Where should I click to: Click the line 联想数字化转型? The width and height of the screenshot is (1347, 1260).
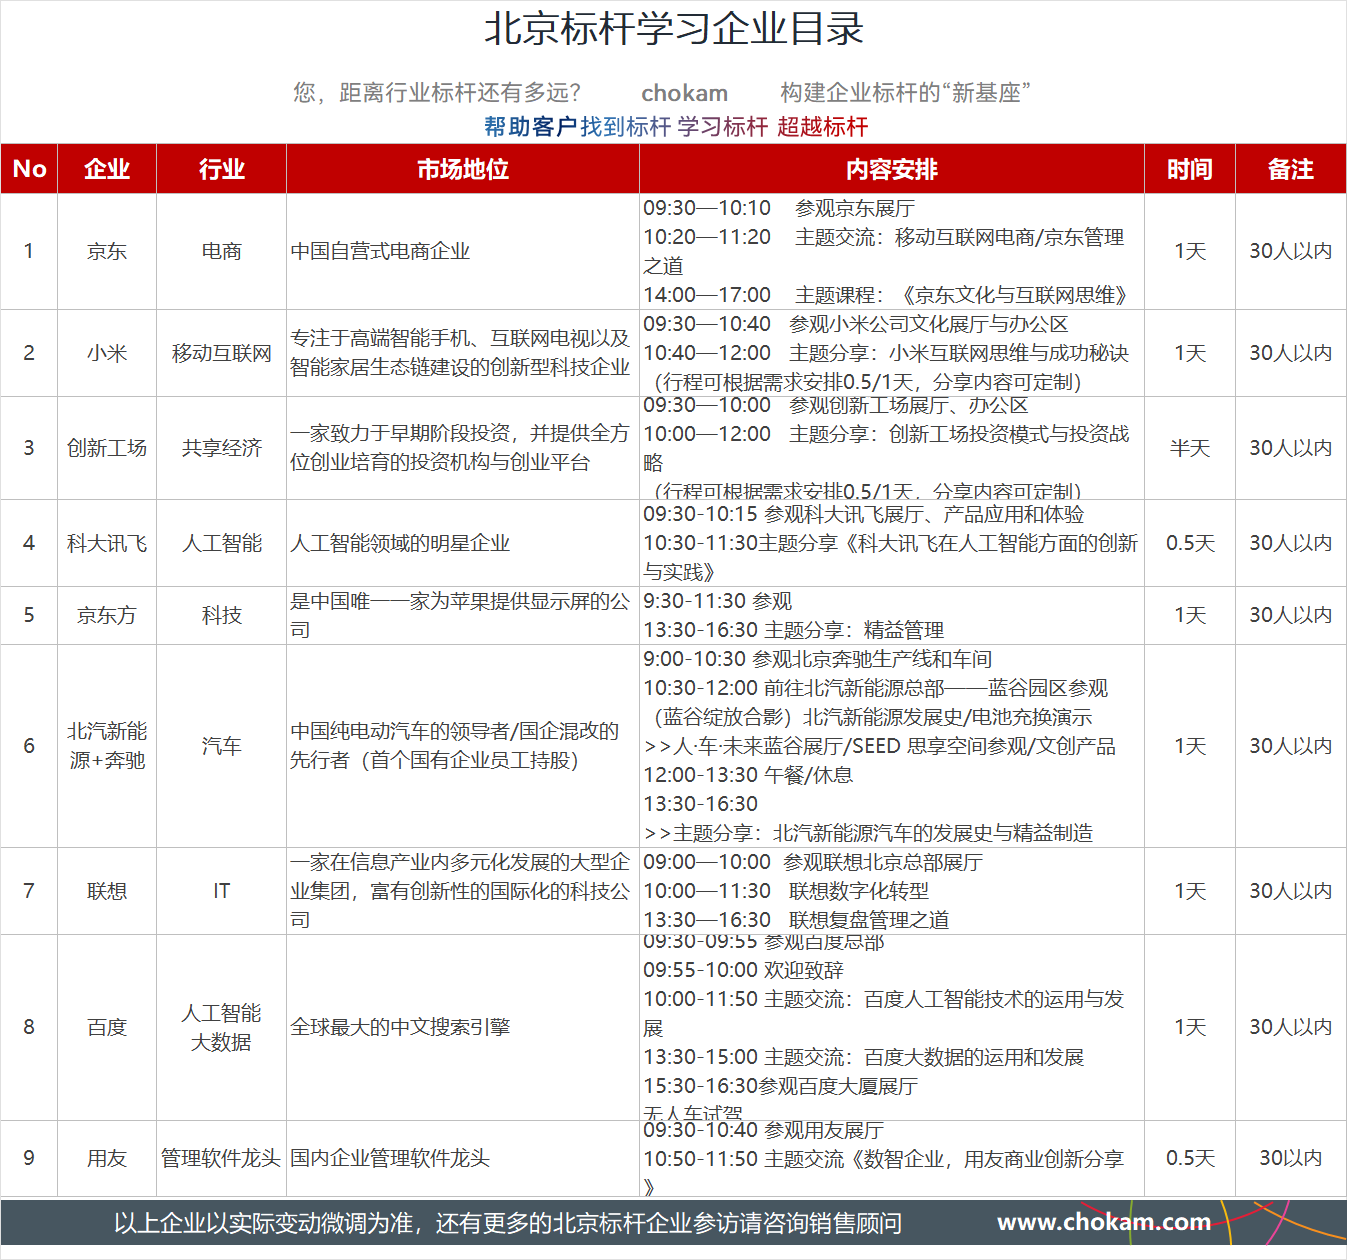click(859, 891)
